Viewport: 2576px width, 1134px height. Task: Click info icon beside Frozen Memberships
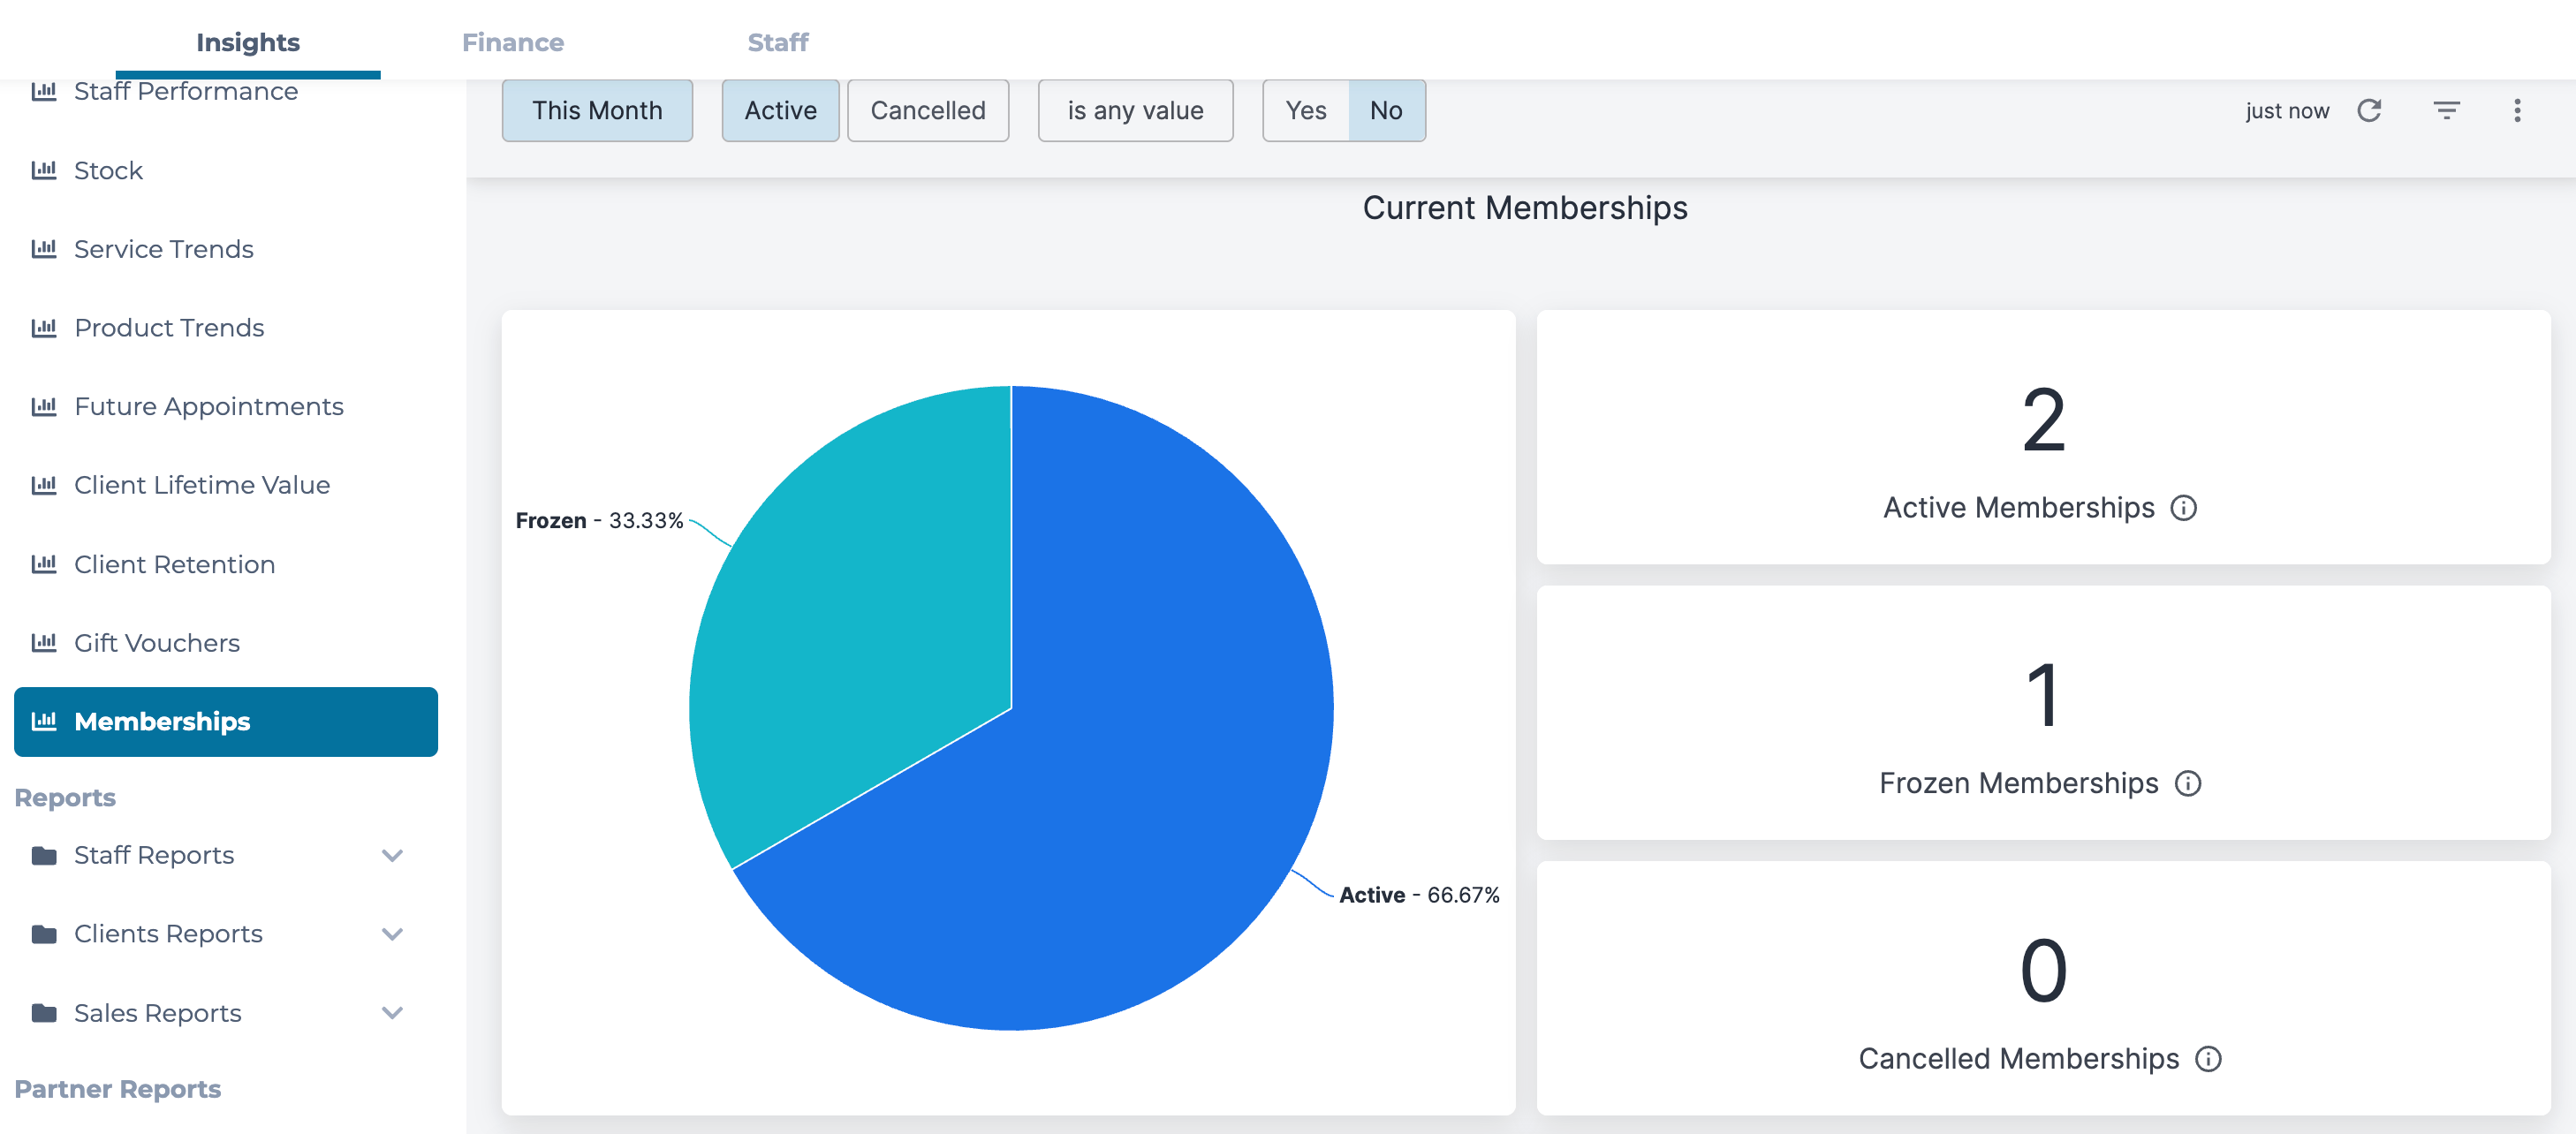pyautogui.click(x=2187, y=783)
